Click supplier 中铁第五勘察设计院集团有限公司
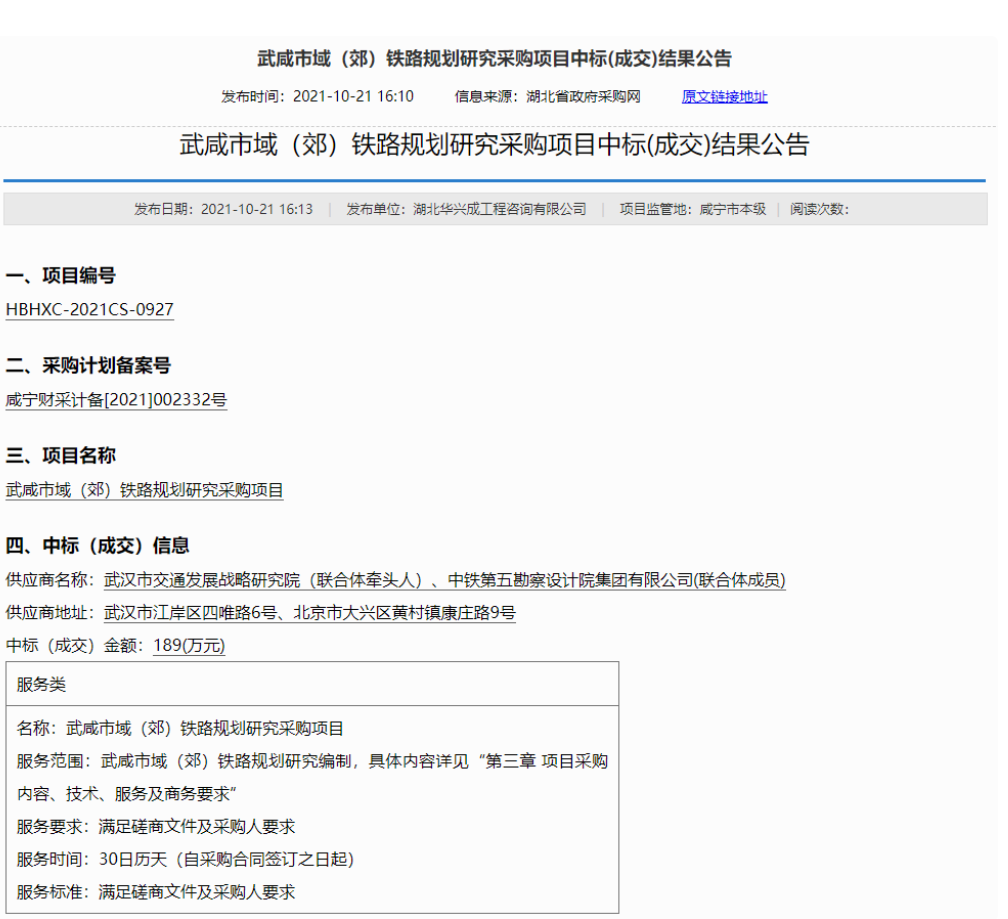Screen dimensions: 1008x919 click(570, 580)
